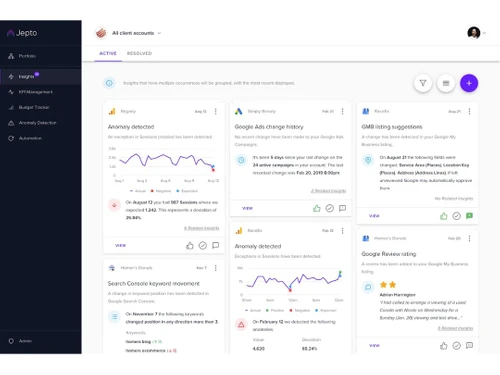Open the user profile avatar menu
The height and width of the screenshot is (375, 500).
tap(476, 33)
